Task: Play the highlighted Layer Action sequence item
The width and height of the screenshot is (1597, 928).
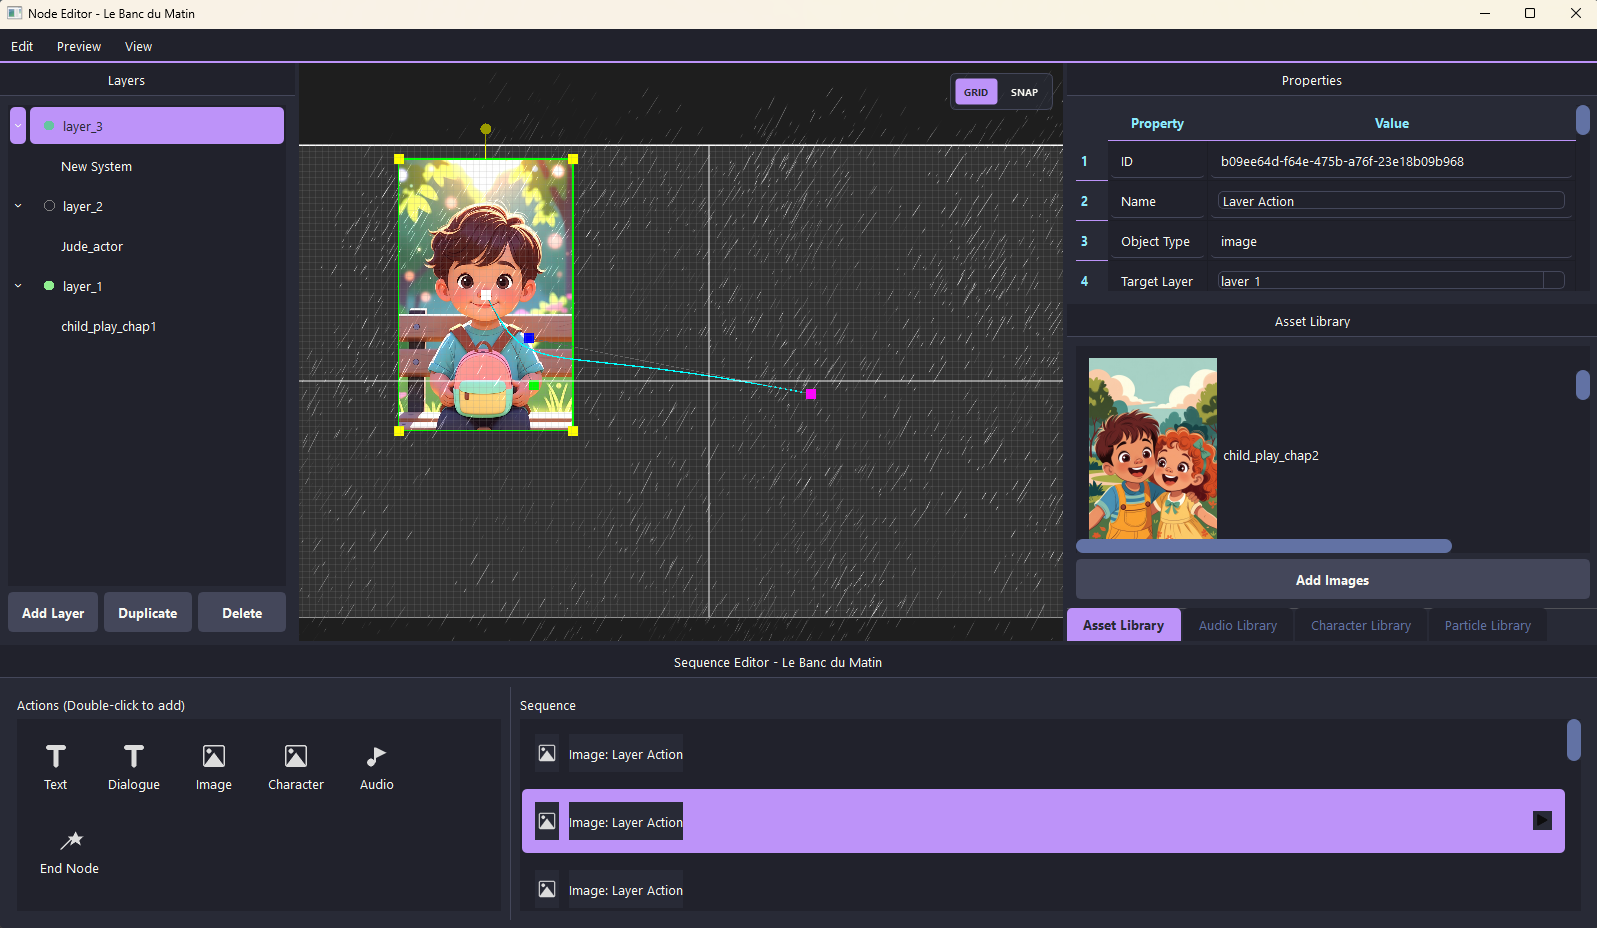Action: point(1542,820)
